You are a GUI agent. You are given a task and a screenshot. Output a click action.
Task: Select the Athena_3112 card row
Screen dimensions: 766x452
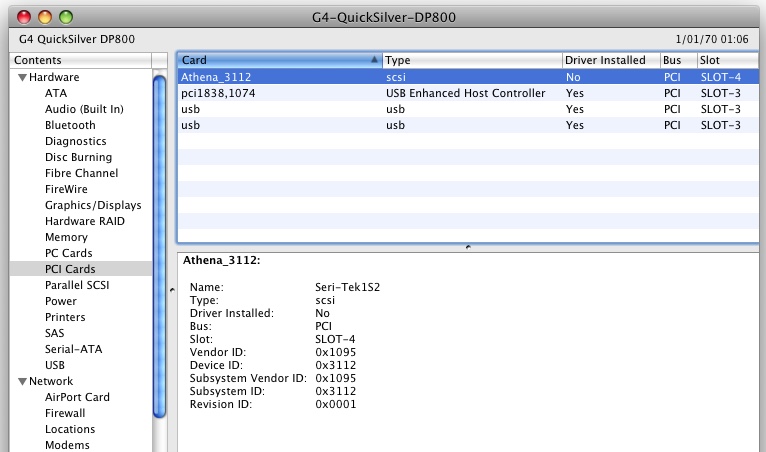point(468,77)
